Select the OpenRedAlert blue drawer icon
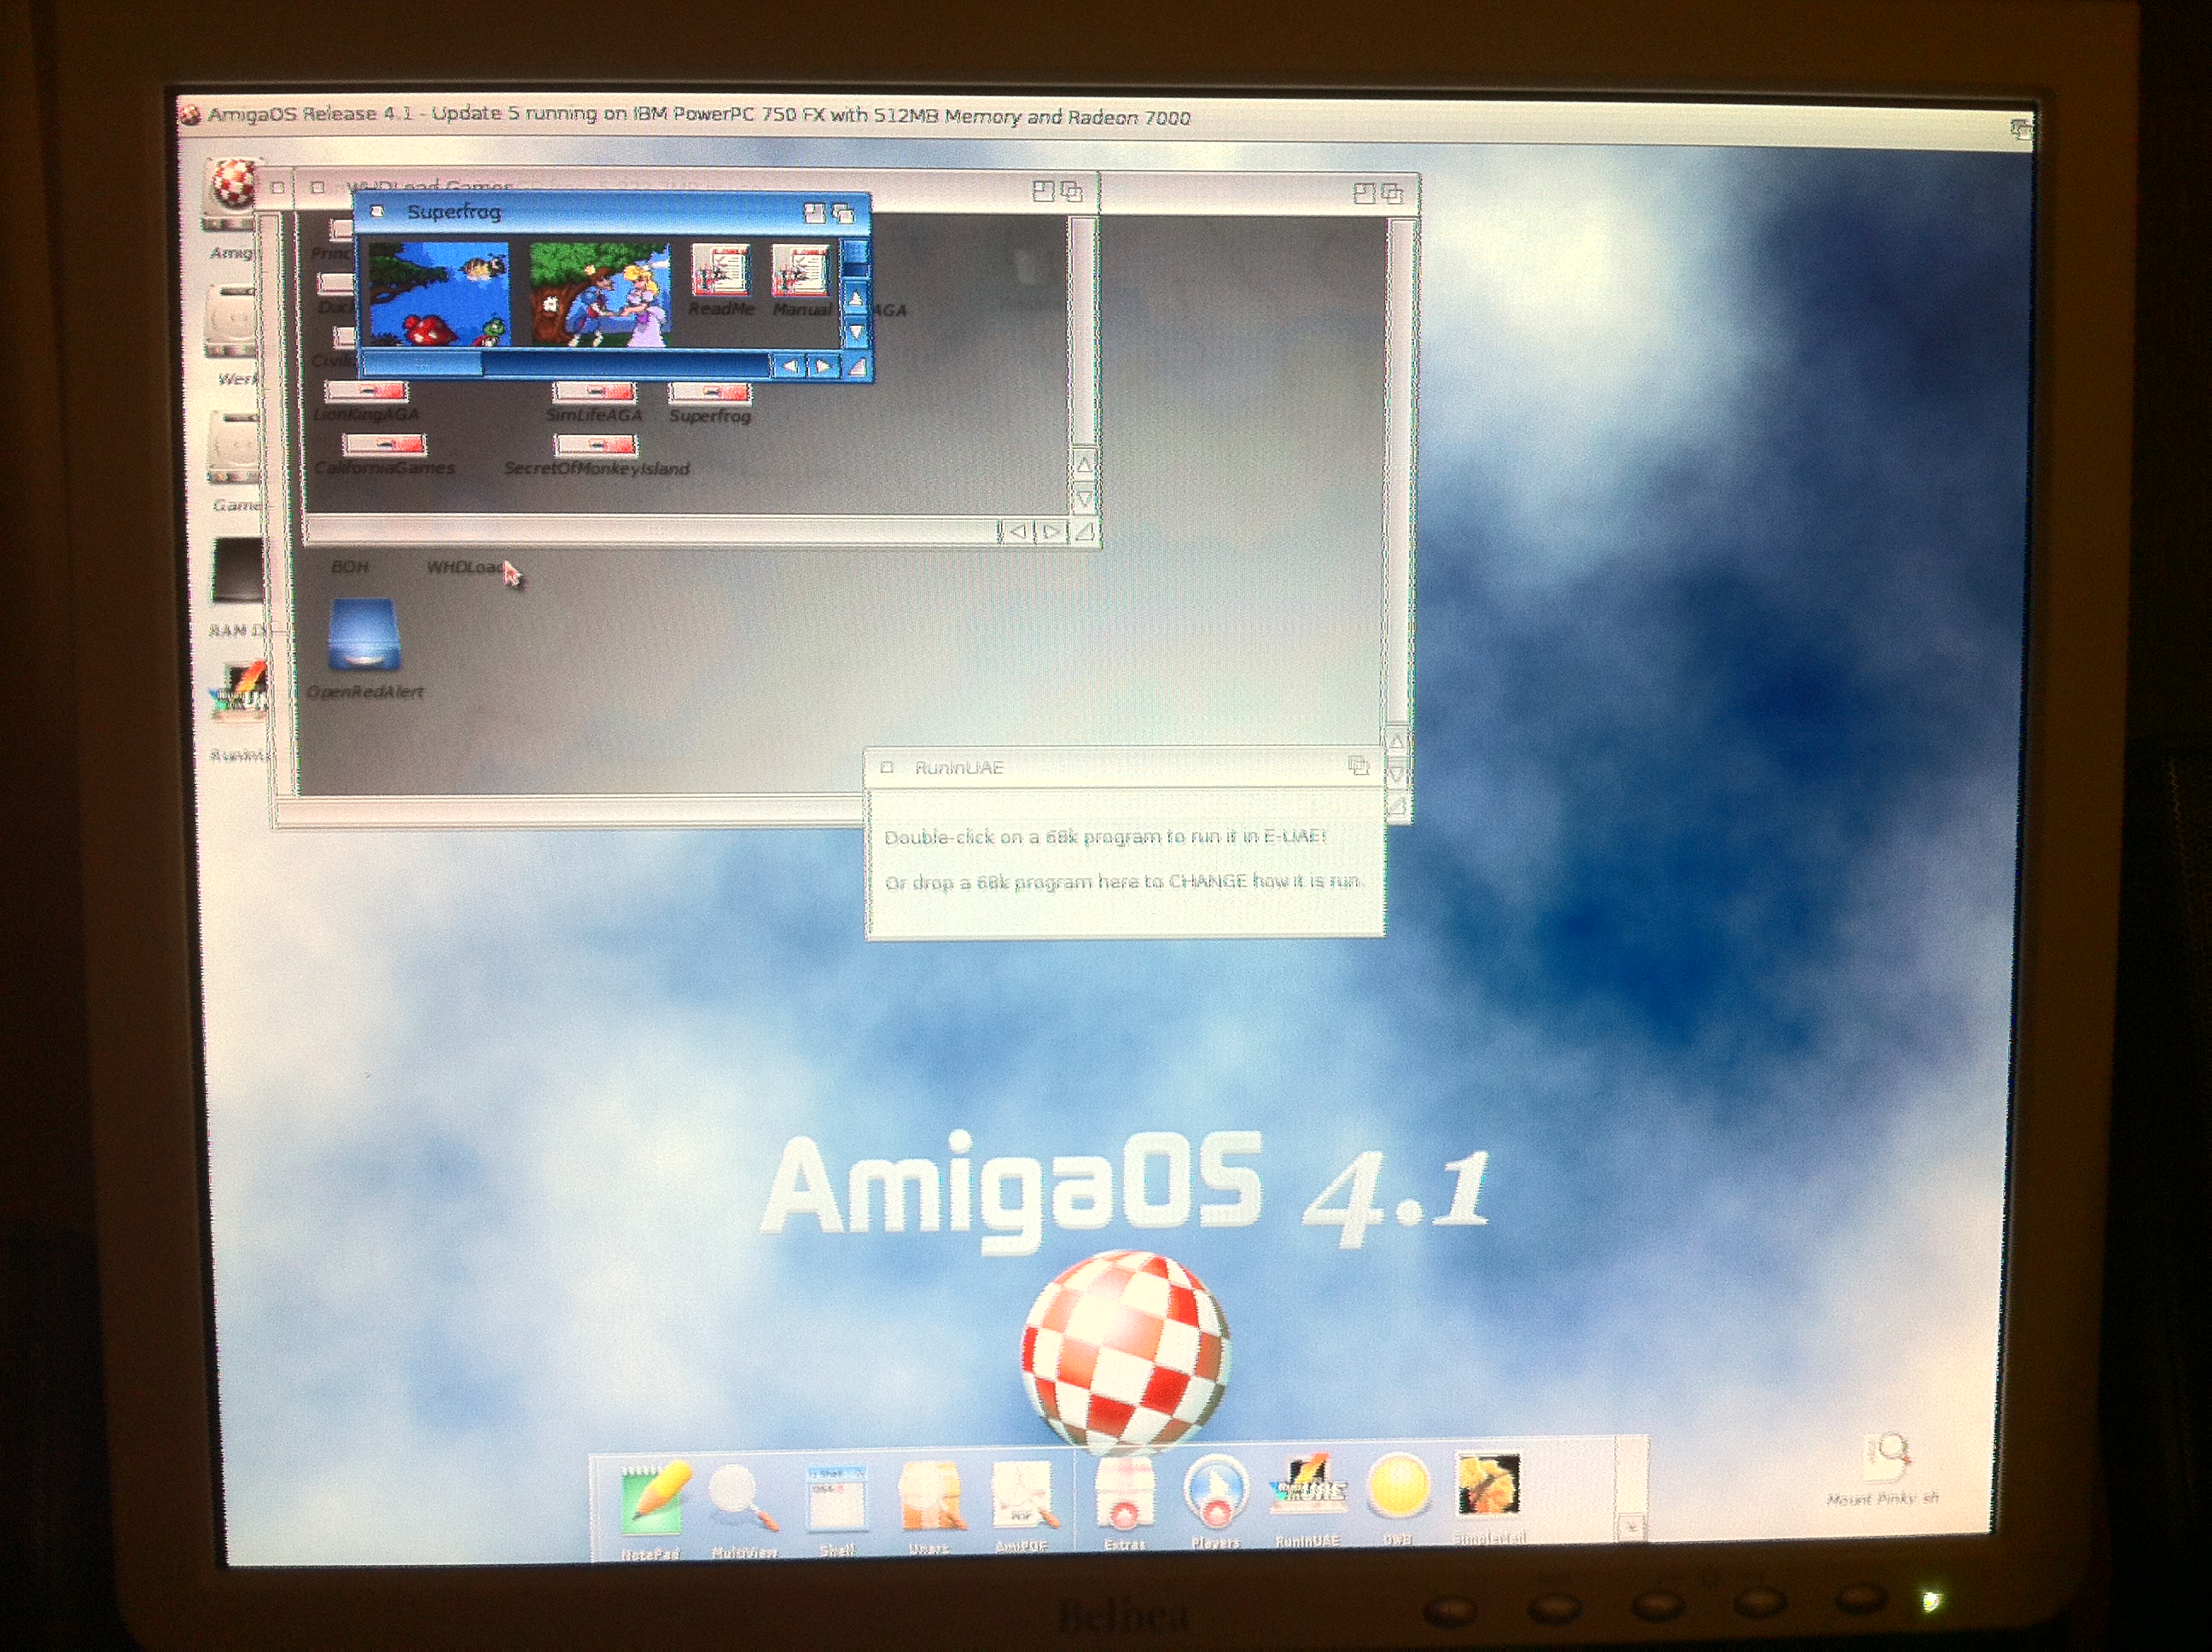 click(364, 635)
